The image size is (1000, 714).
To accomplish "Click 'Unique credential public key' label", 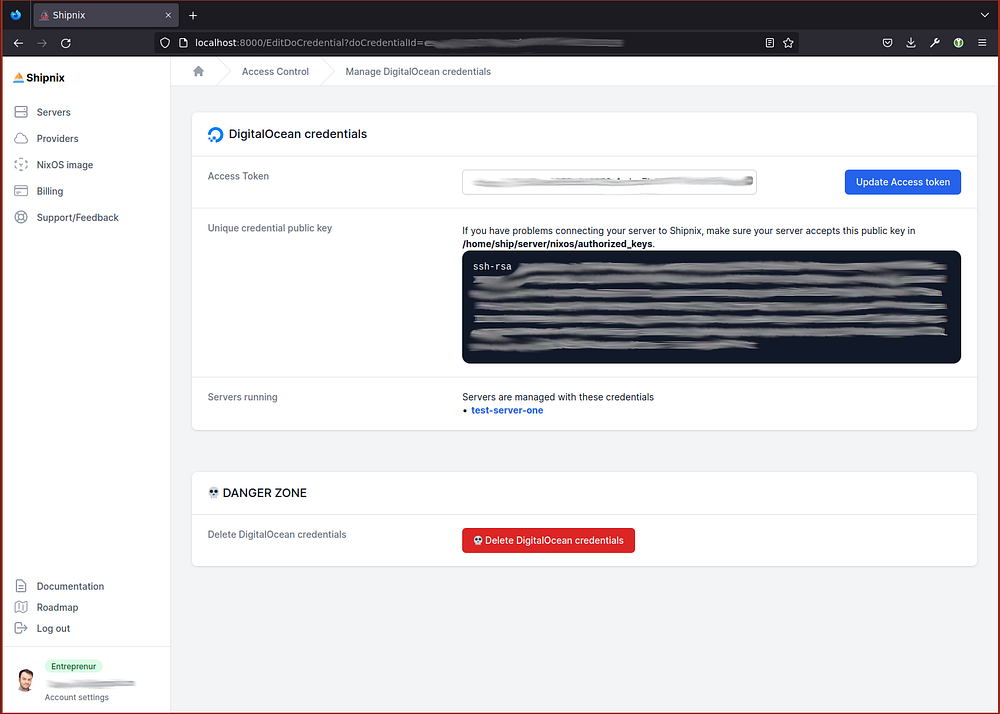I will click(x=270, y=228).
